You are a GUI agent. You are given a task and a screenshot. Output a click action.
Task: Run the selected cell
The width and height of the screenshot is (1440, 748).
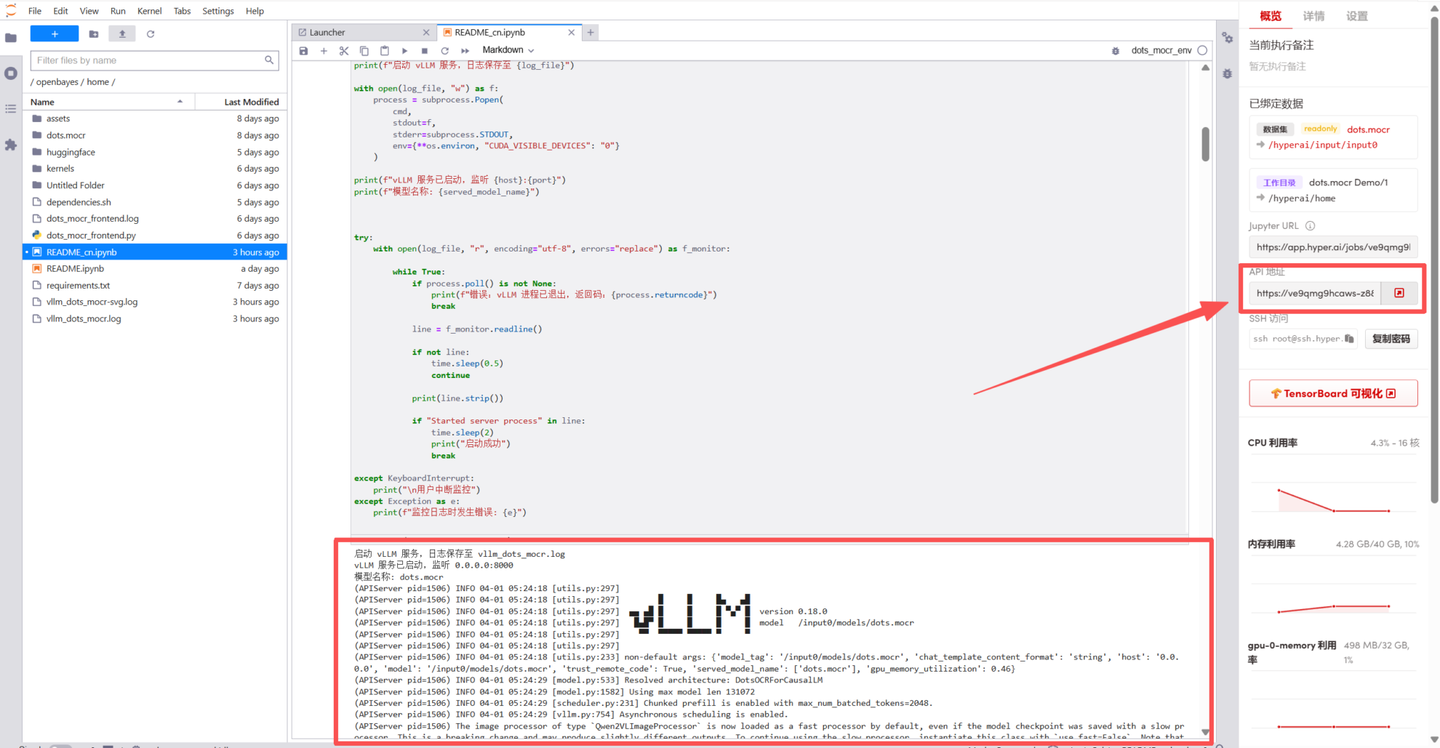404,50
